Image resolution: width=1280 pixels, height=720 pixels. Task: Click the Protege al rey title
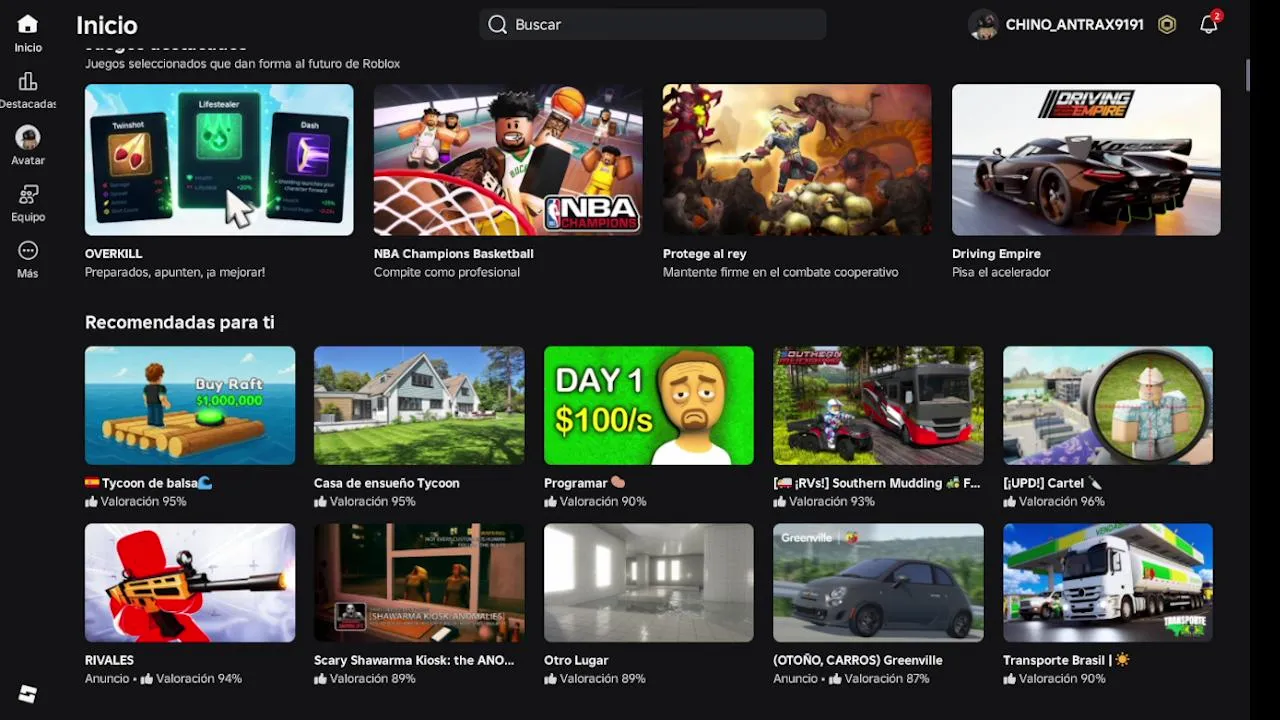[705, 254]
